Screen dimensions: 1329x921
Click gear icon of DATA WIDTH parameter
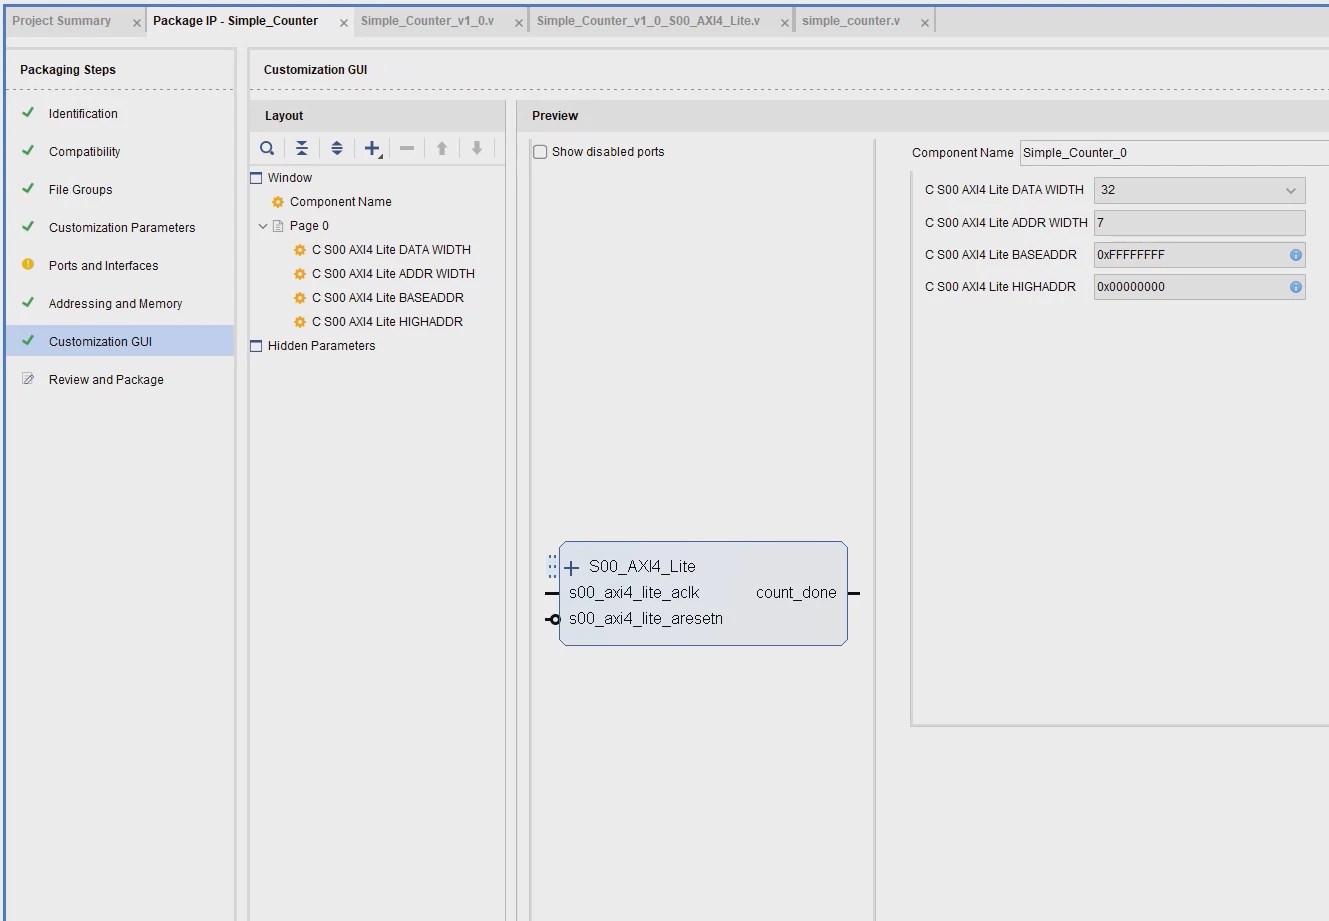point(299,250)
